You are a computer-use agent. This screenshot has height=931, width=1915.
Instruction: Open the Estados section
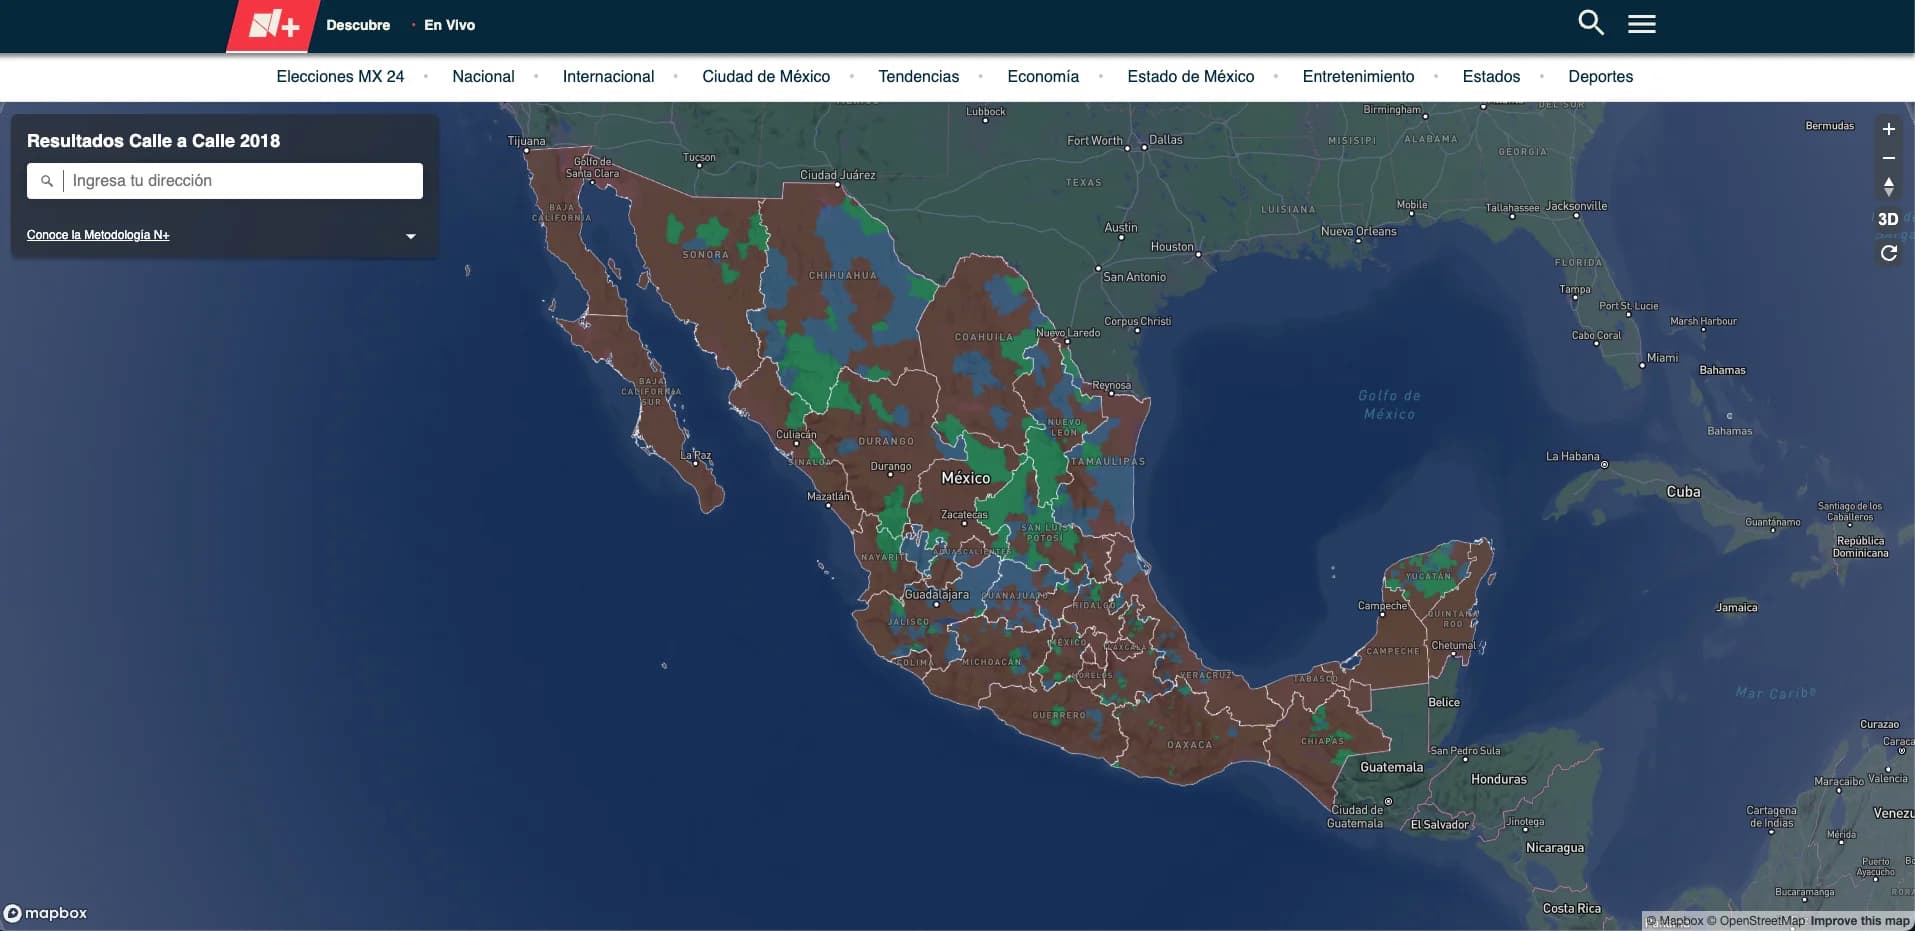[x=1490, y=76]
